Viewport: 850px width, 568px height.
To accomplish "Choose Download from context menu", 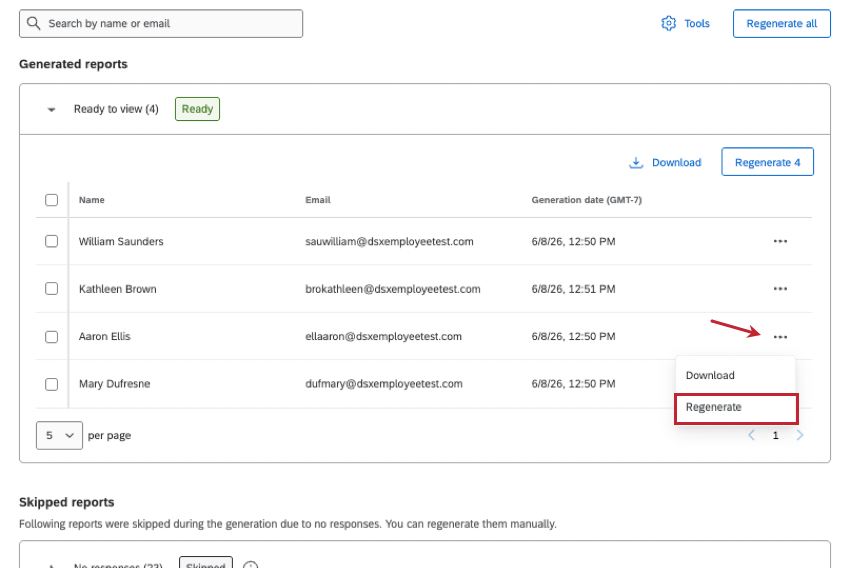I will click(x=735, y=375).
